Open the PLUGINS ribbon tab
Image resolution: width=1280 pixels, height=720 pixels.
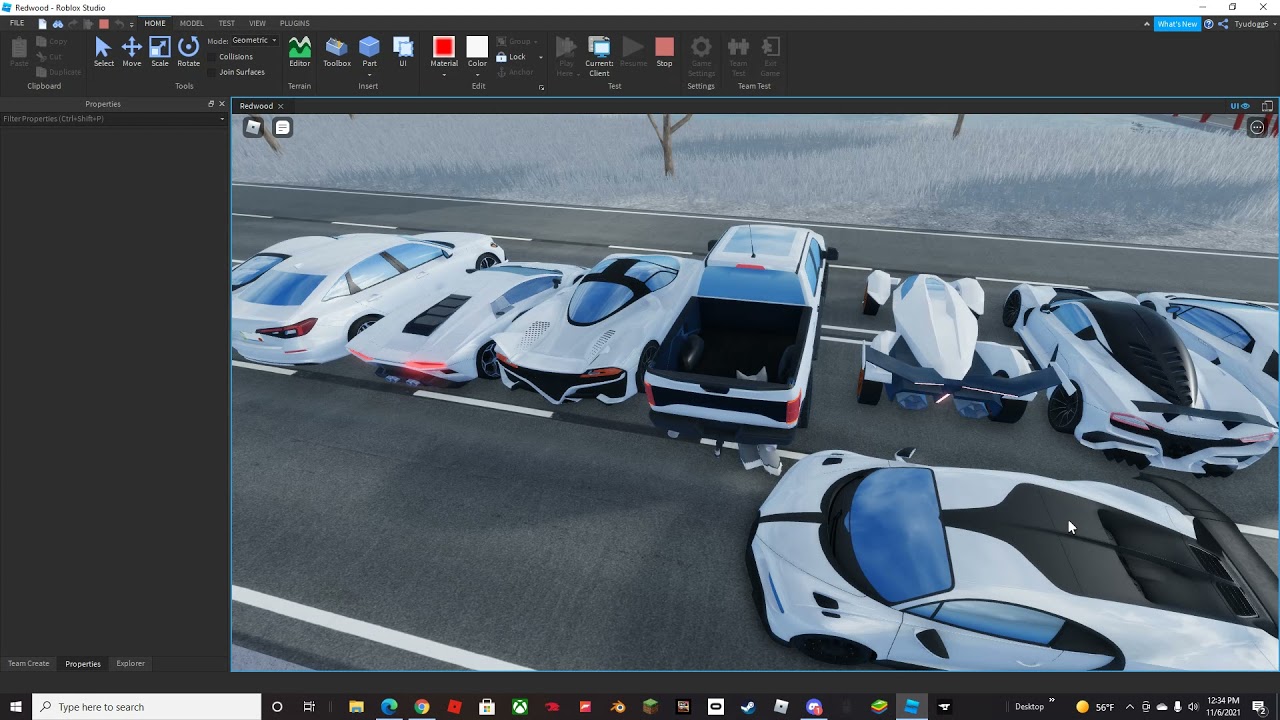click(x=294, y=23)
